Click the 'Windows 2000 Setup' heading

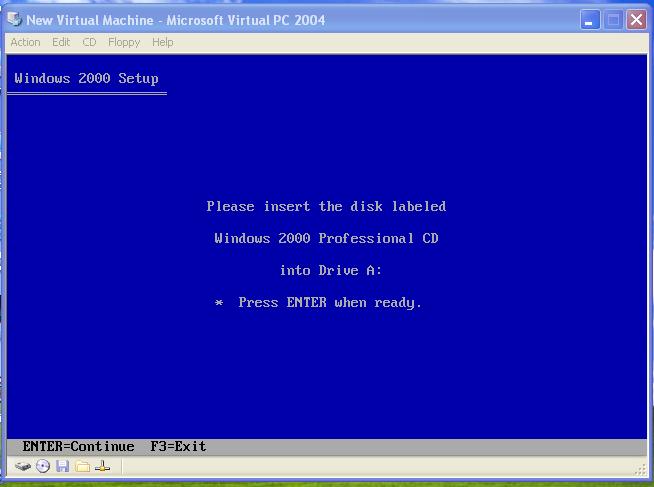pyautogui.click(x=86, y=78)
